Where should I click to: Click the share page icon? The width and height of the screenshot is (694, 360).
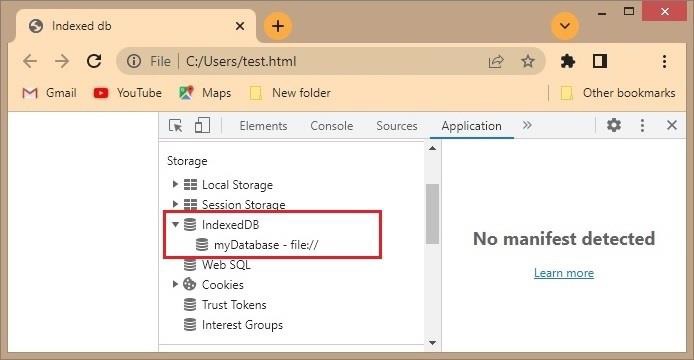pyautogui.click(x=496, y=61)
